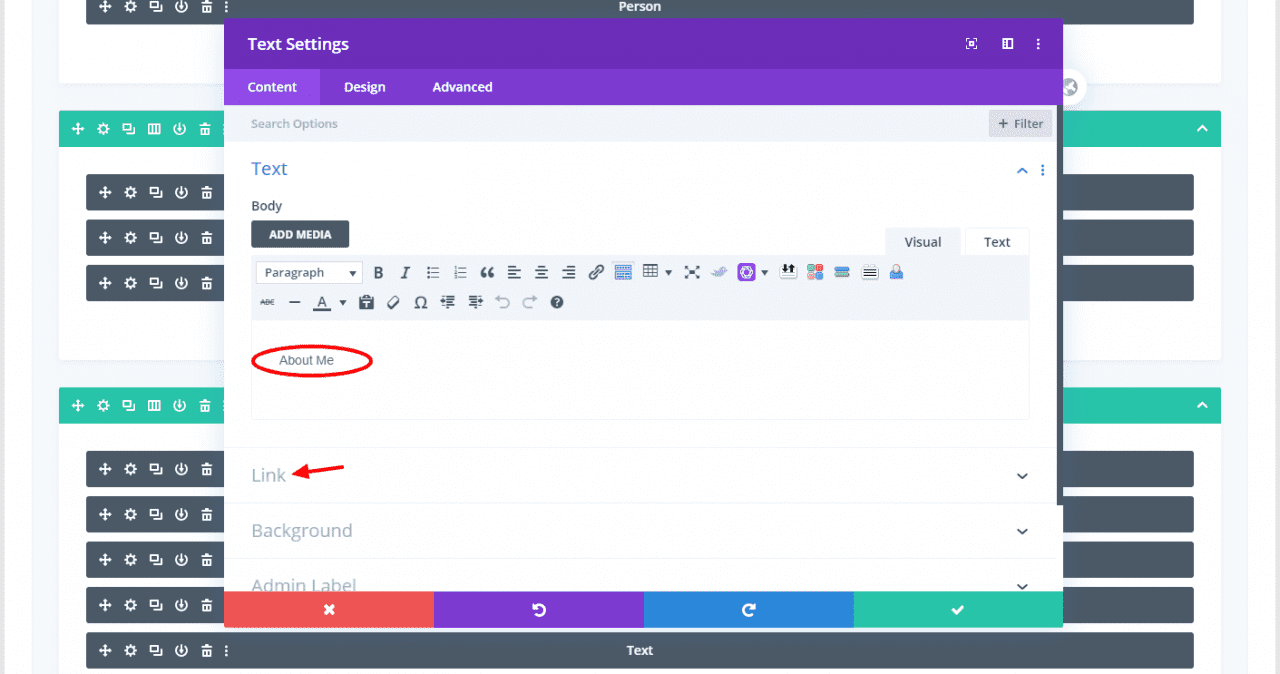Apply strikethrough formatting
The image size is (1280, 674).
[266, 302]
